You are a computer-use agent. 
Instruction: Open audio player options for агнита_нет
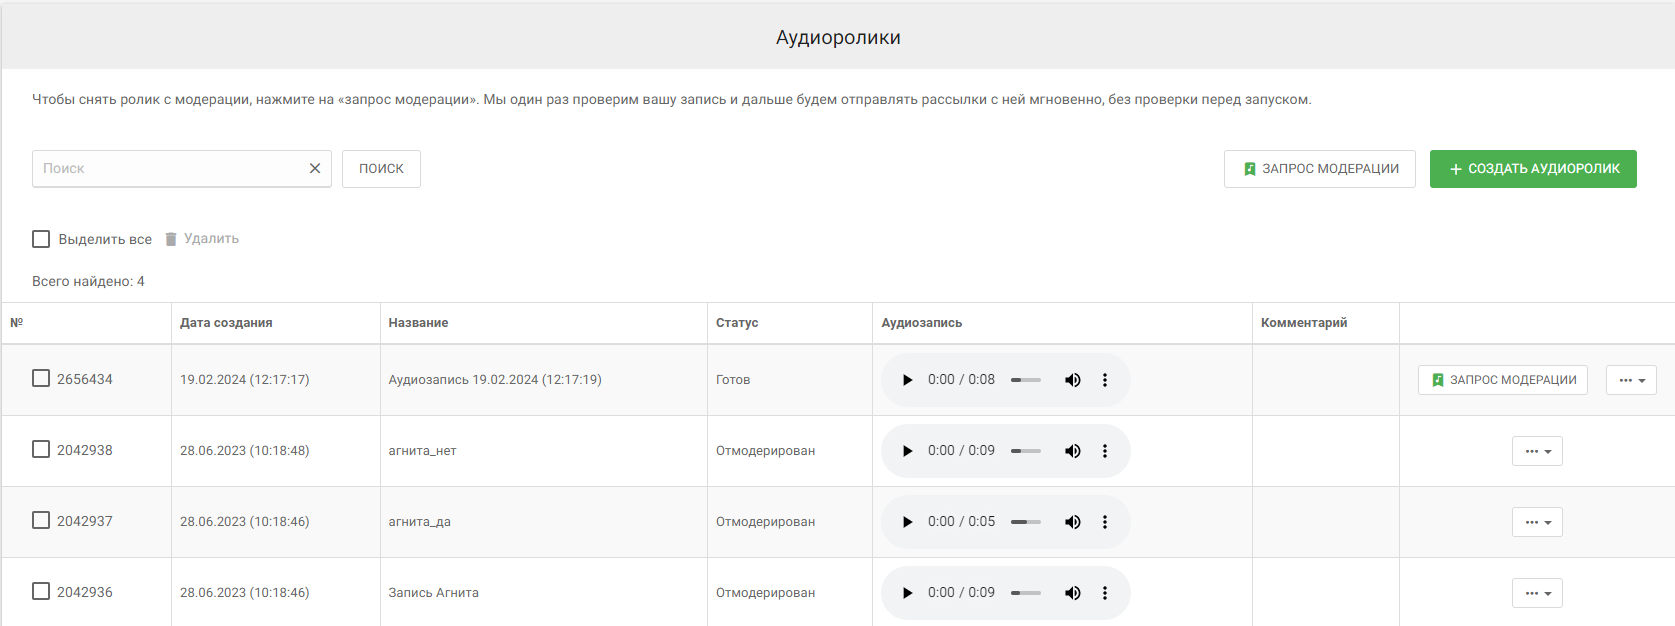1105,451
